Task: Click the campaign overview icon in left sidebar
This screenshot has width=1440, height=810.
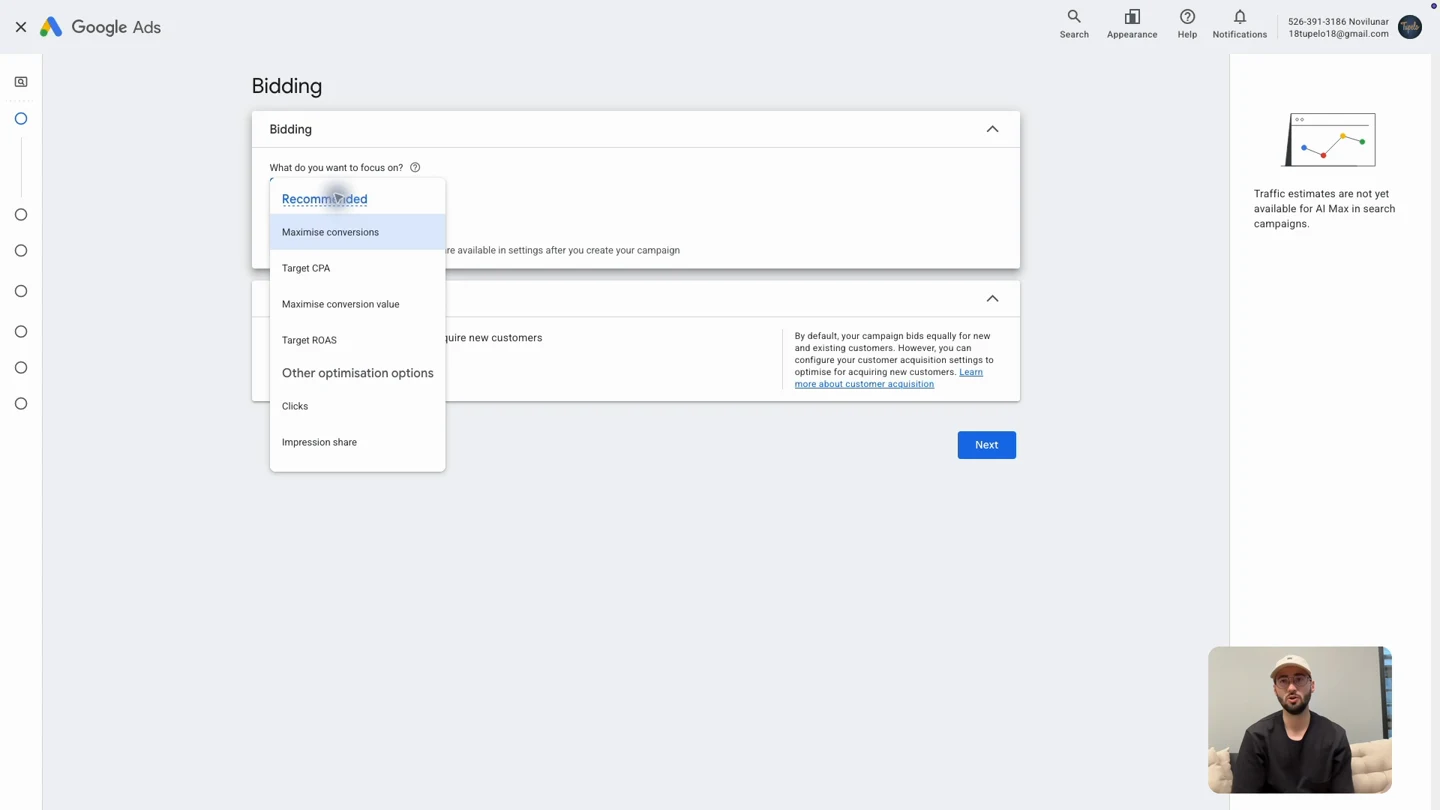Action: pyautogui.click(x=21, y=82)
